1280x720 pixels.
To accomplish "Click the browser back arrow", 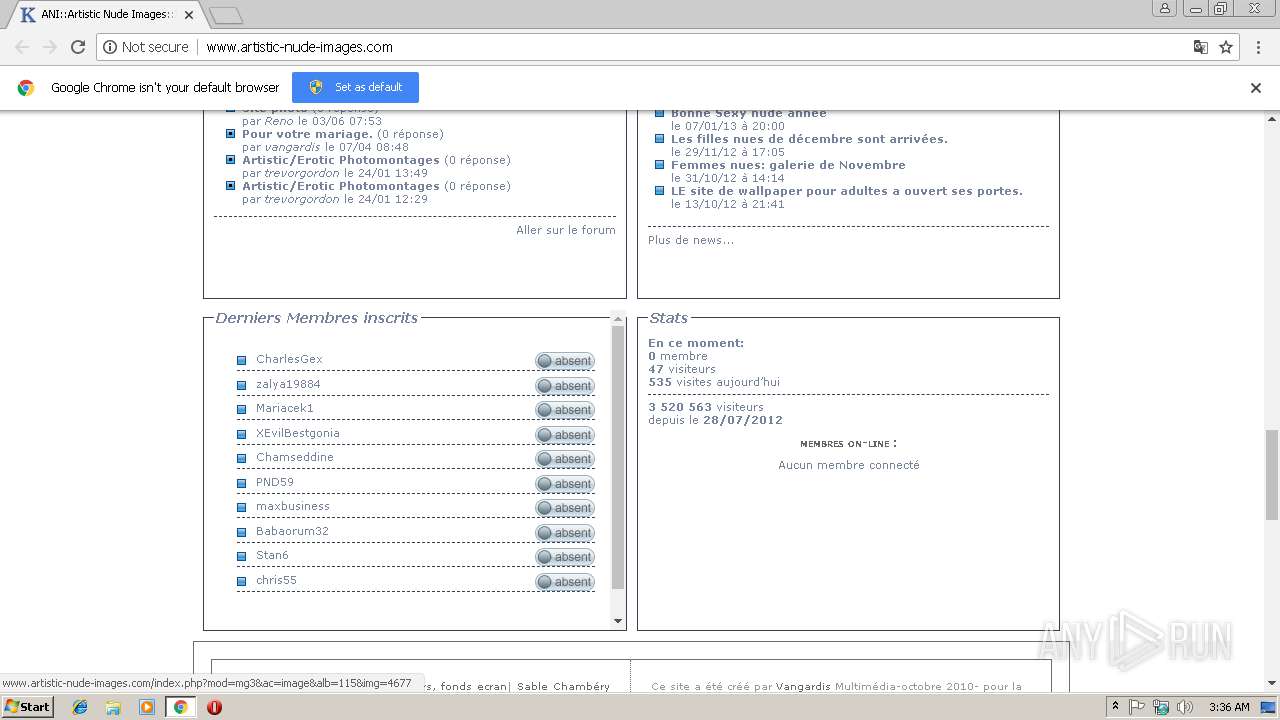I will coord(22,47).
